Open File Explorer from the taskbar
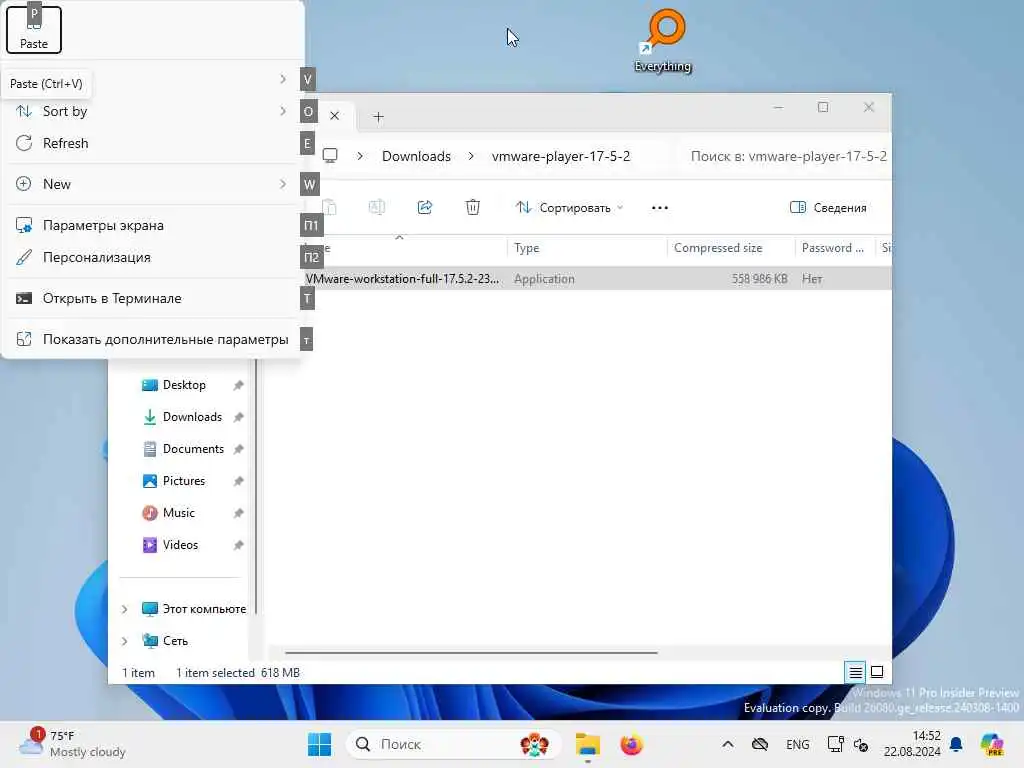Image resolution: width=1024 pixels, height=768 pixels. [588, 744]
